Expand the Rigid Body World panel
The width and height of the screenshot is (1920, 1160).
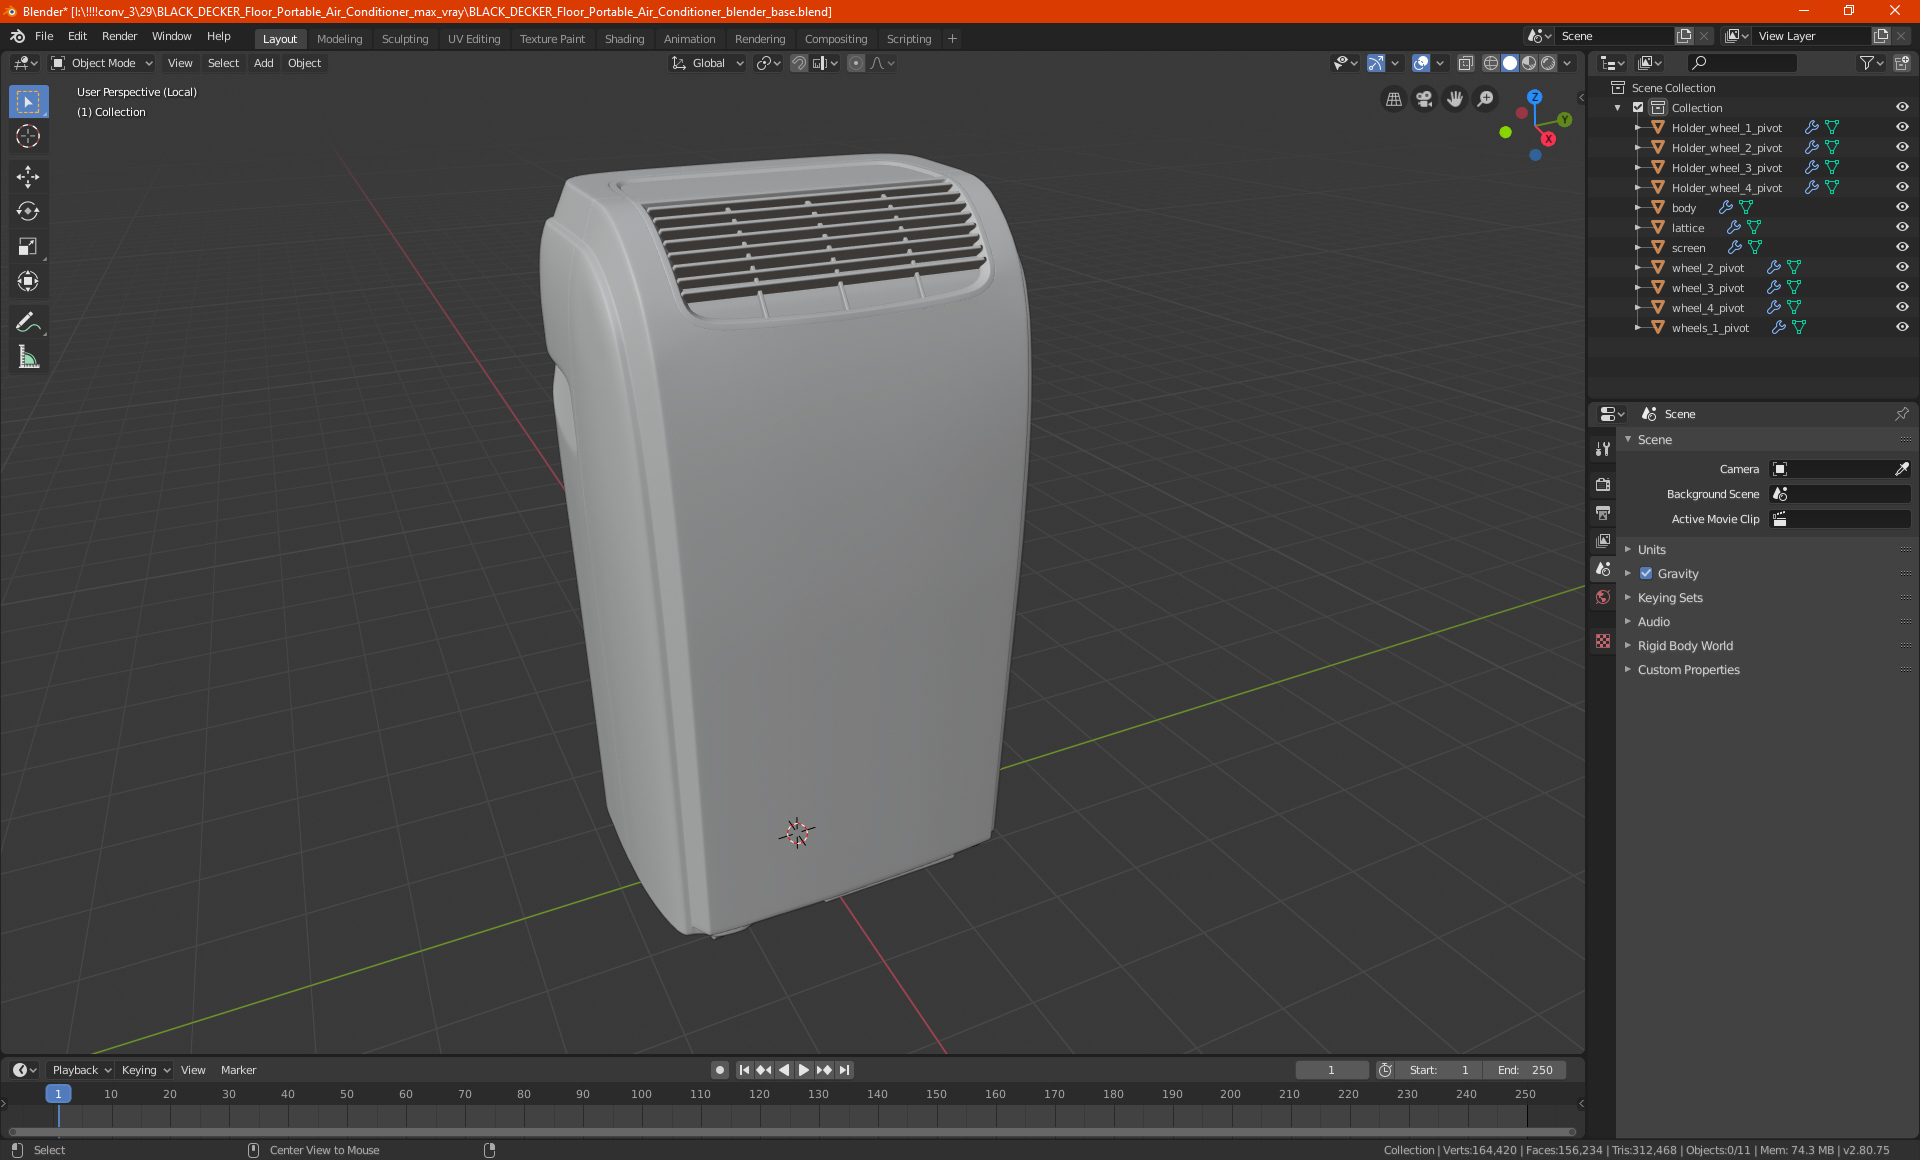point(1684,645)
